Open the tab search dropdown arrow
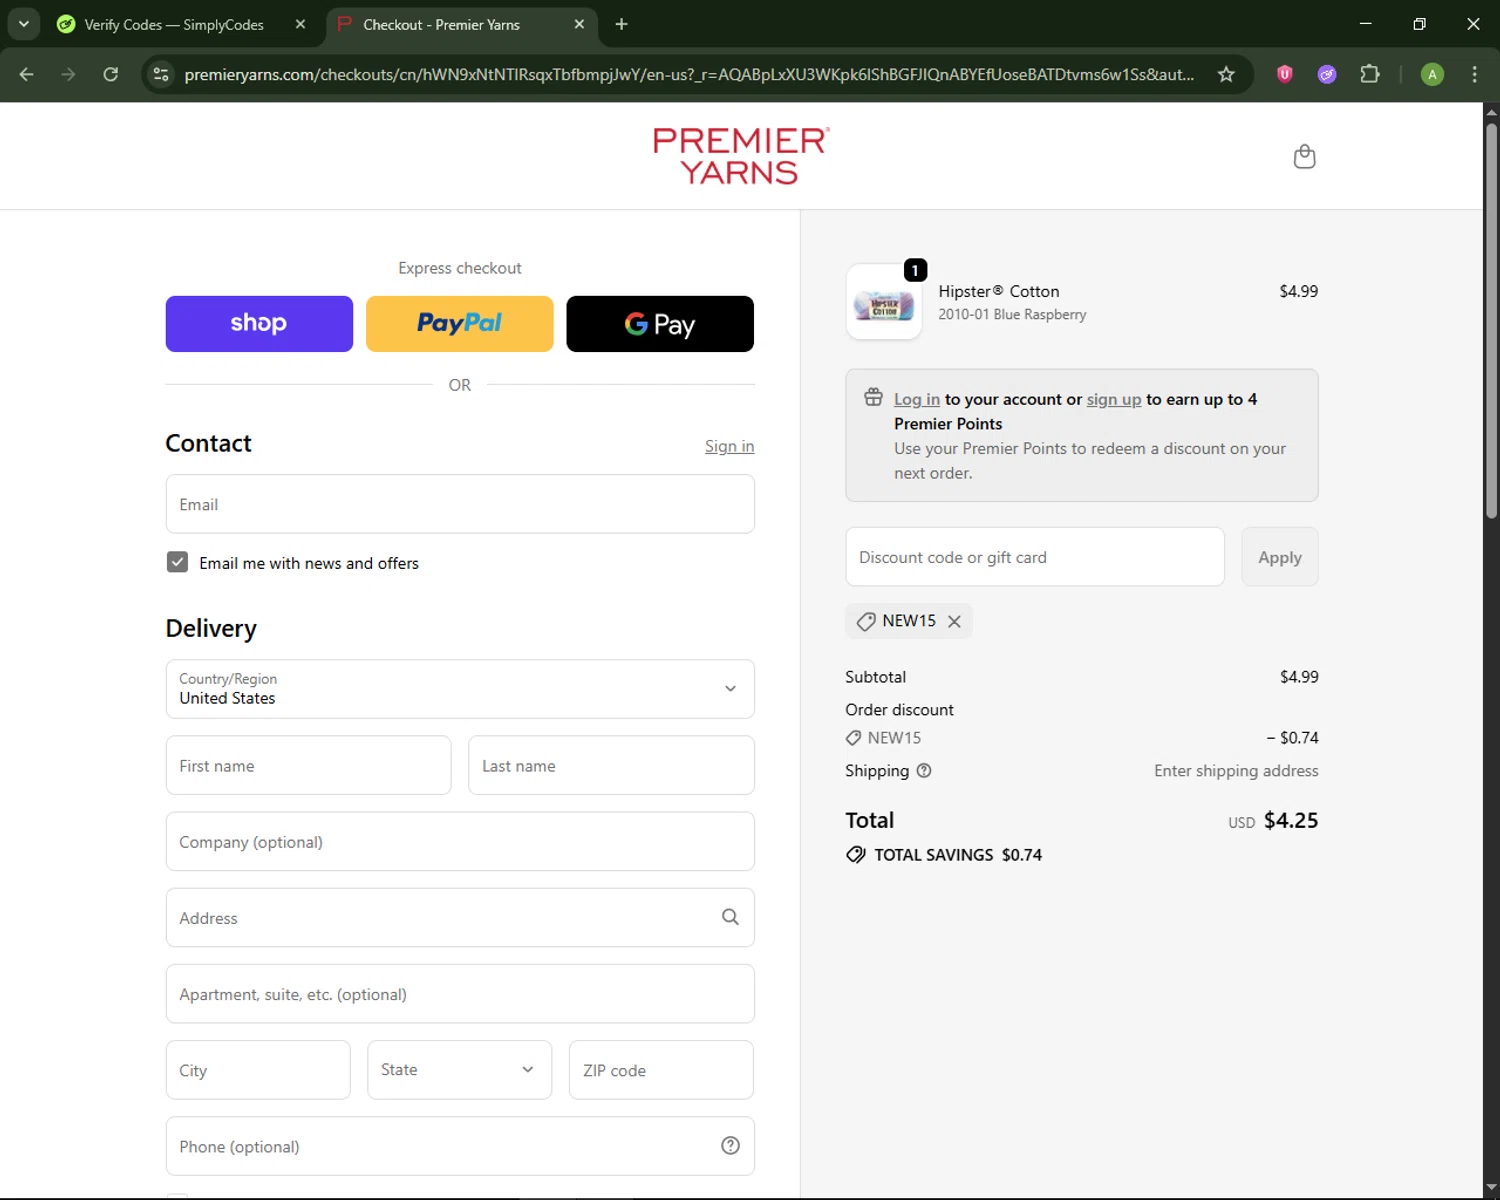Image resolution: width=1500 pixels, height=1200 pixels. tap(23, 24)
